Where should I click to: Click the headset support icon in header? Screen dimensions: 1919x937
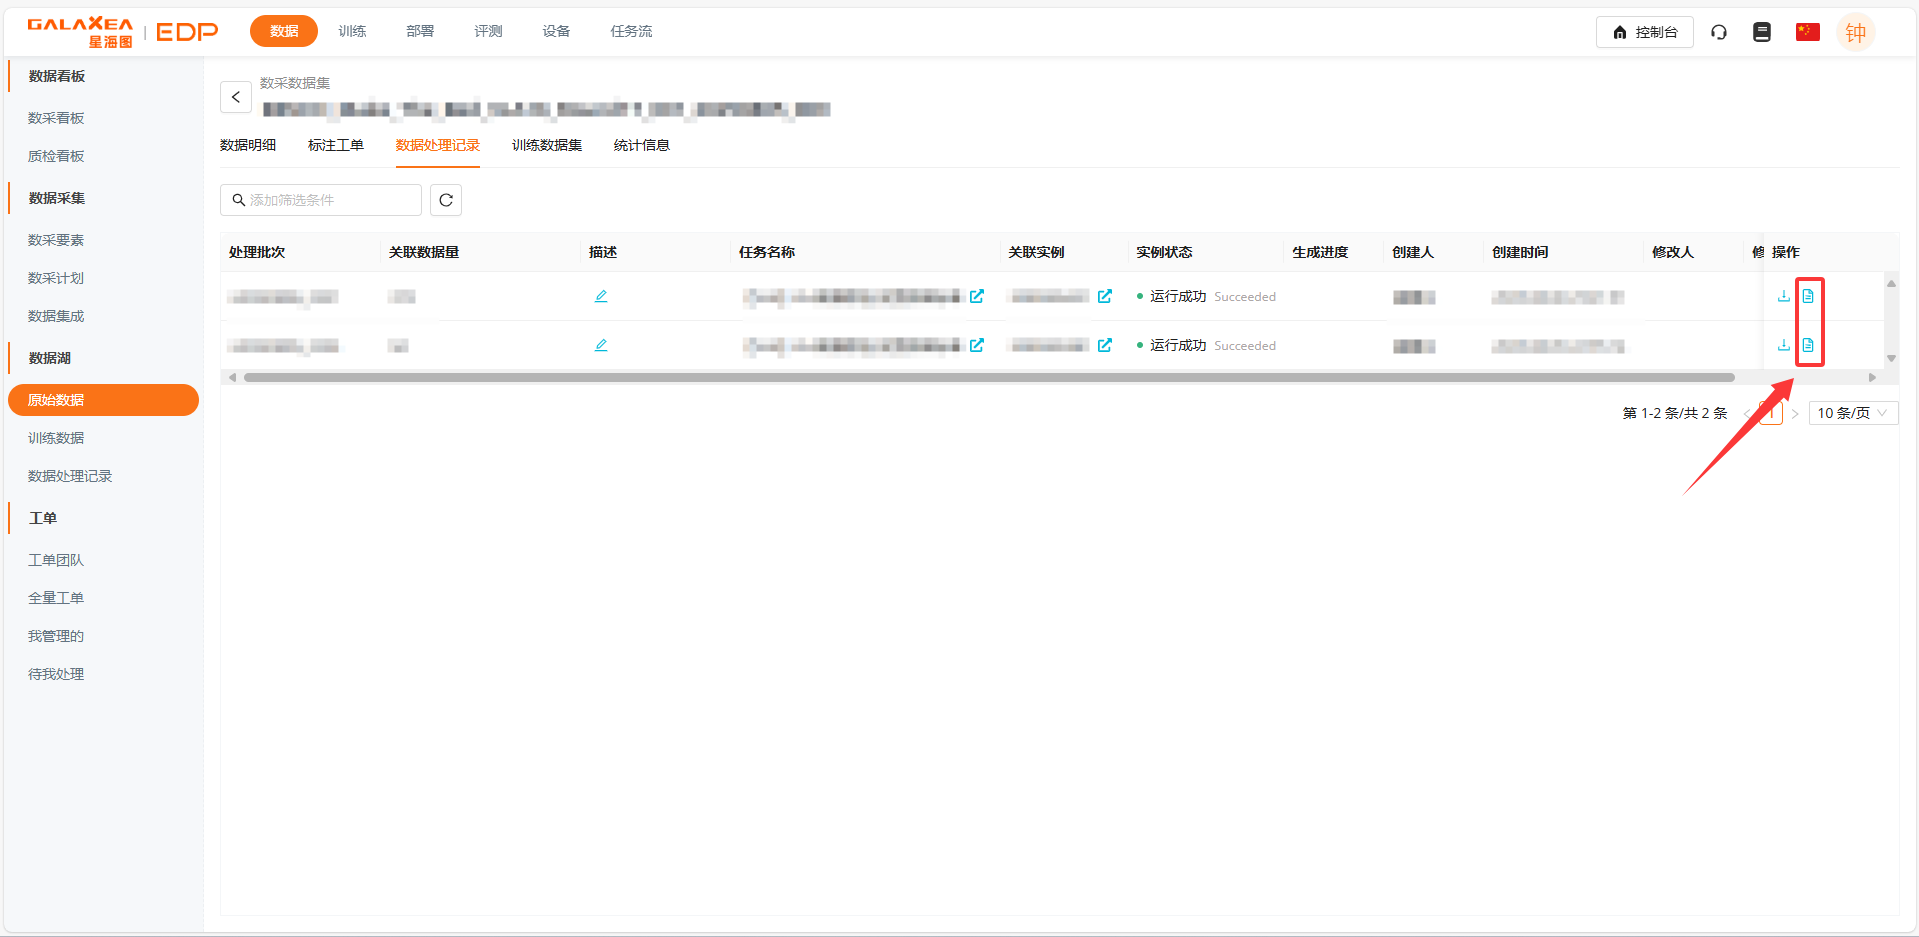pos(1719,32)
